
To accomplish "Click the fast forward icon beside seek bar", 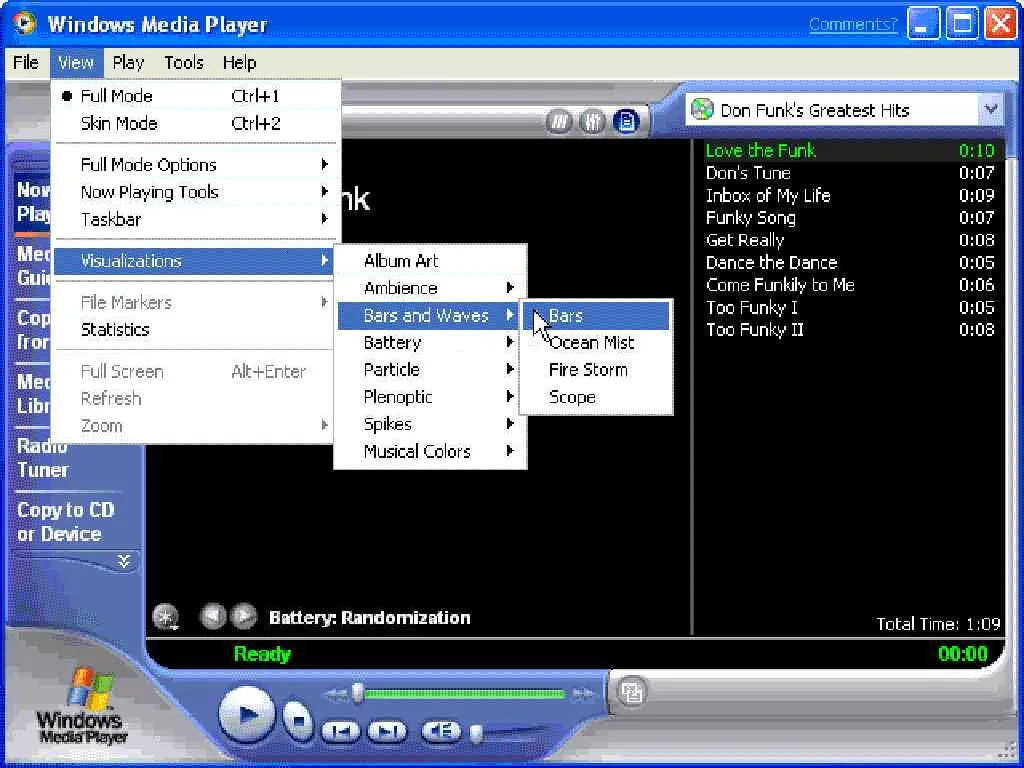I will 583,694.
